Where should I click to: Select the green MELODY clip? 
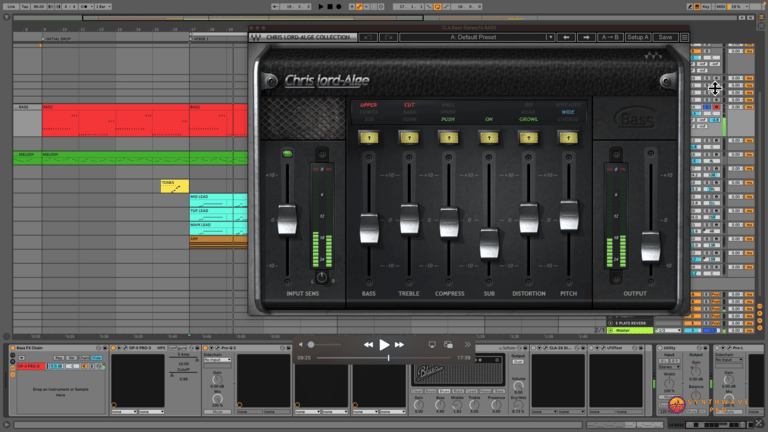pos(144,158)
